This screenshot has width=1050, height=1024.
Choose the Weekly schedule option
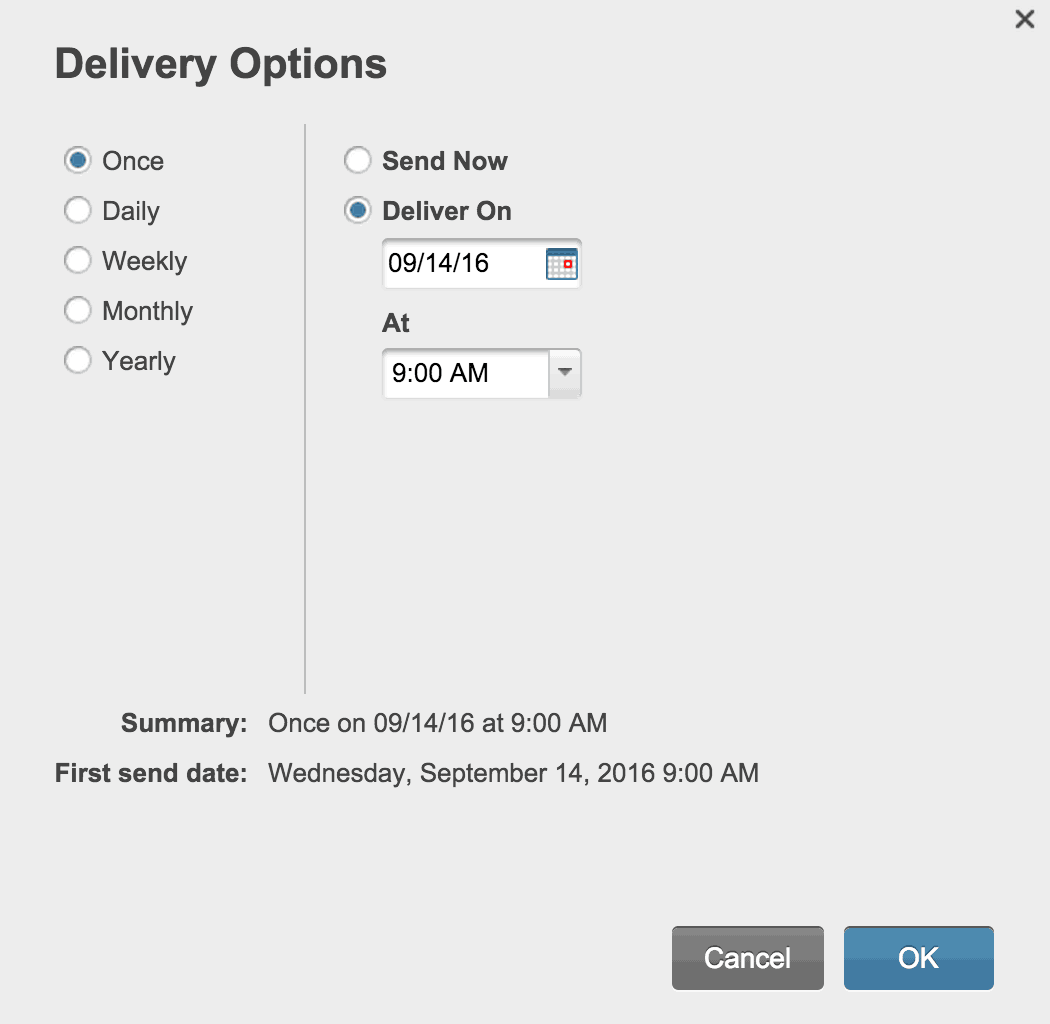pyautogui.click(x=77, y=260)
